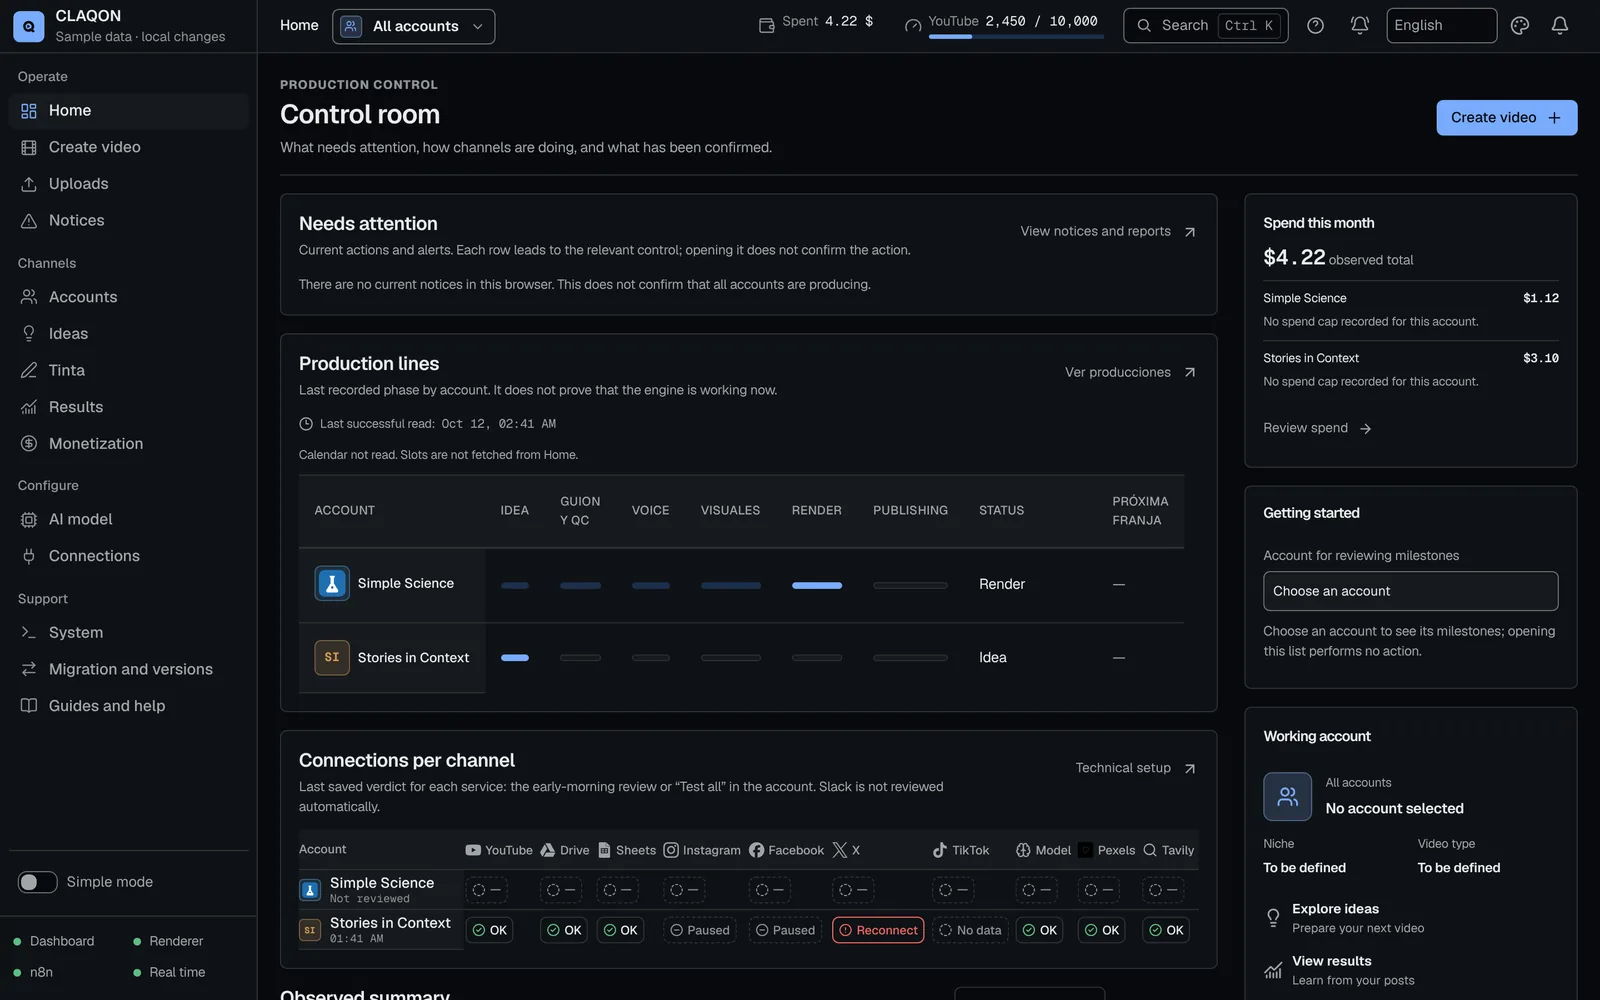Click the Uploads icon in the sidebar
Image resolution: width=1600 pixels, height=1000 pixels.
click(x=29, y=184)
